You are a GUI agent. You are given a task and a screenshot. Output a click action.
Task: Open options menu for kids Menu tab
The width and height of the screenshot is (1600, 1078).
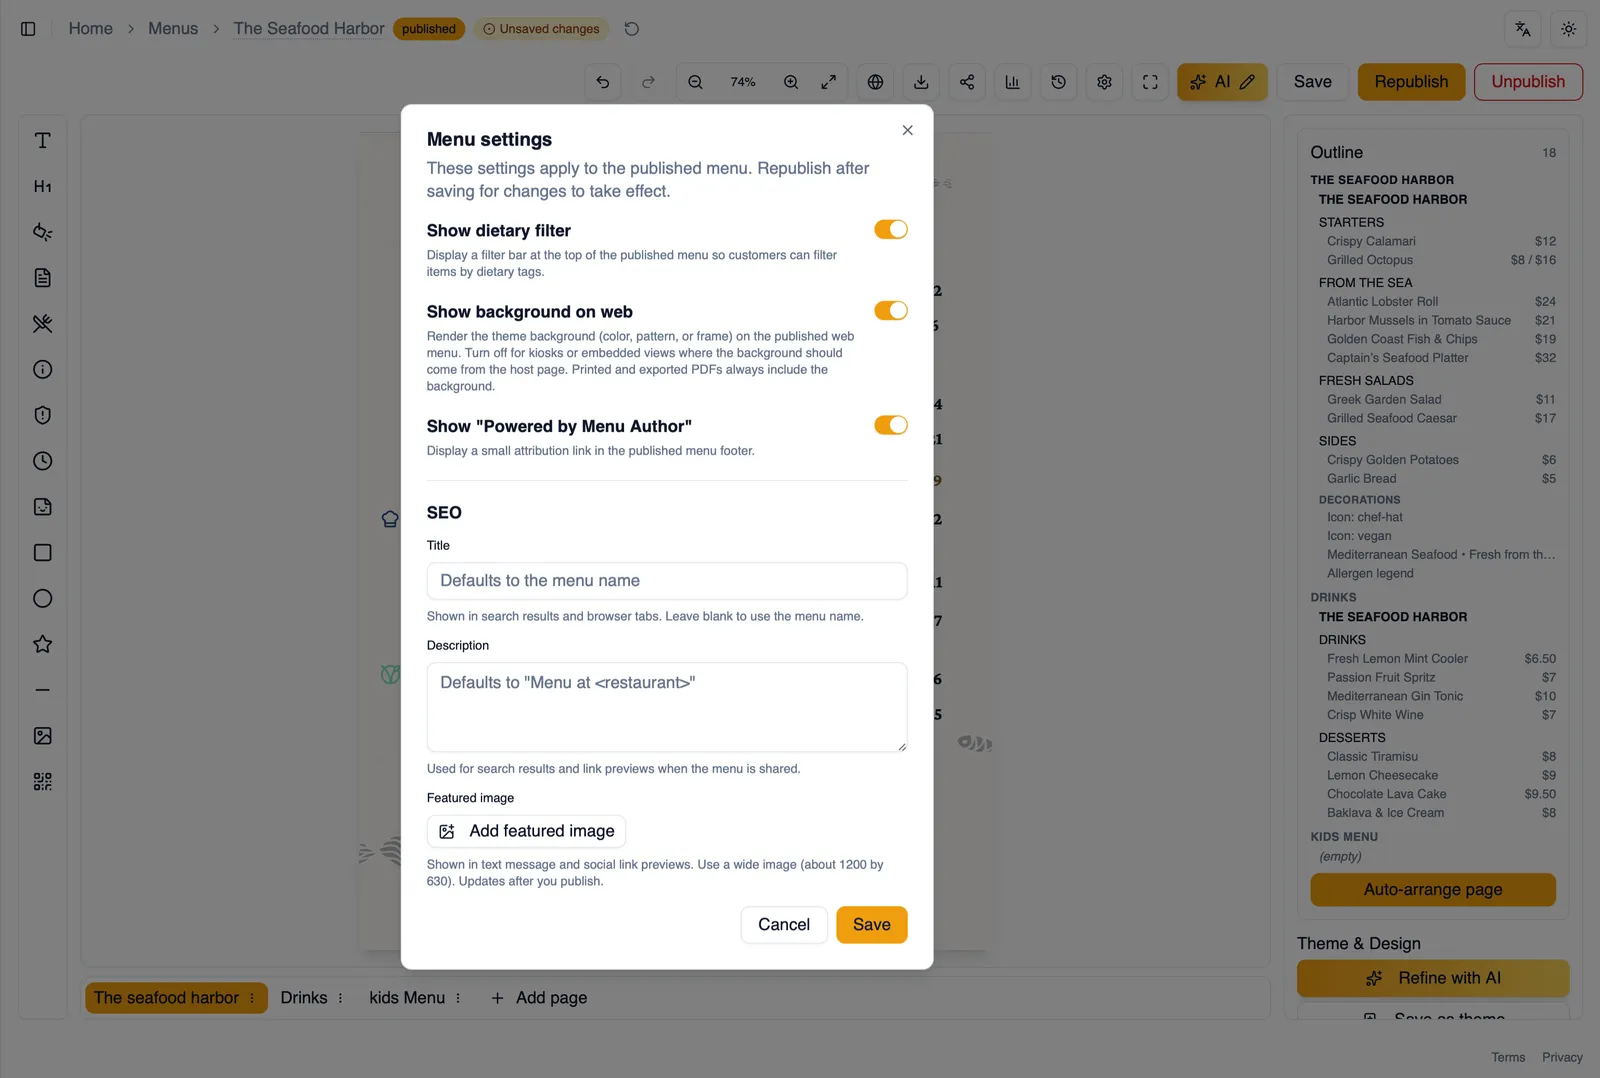tap(458, 998)
